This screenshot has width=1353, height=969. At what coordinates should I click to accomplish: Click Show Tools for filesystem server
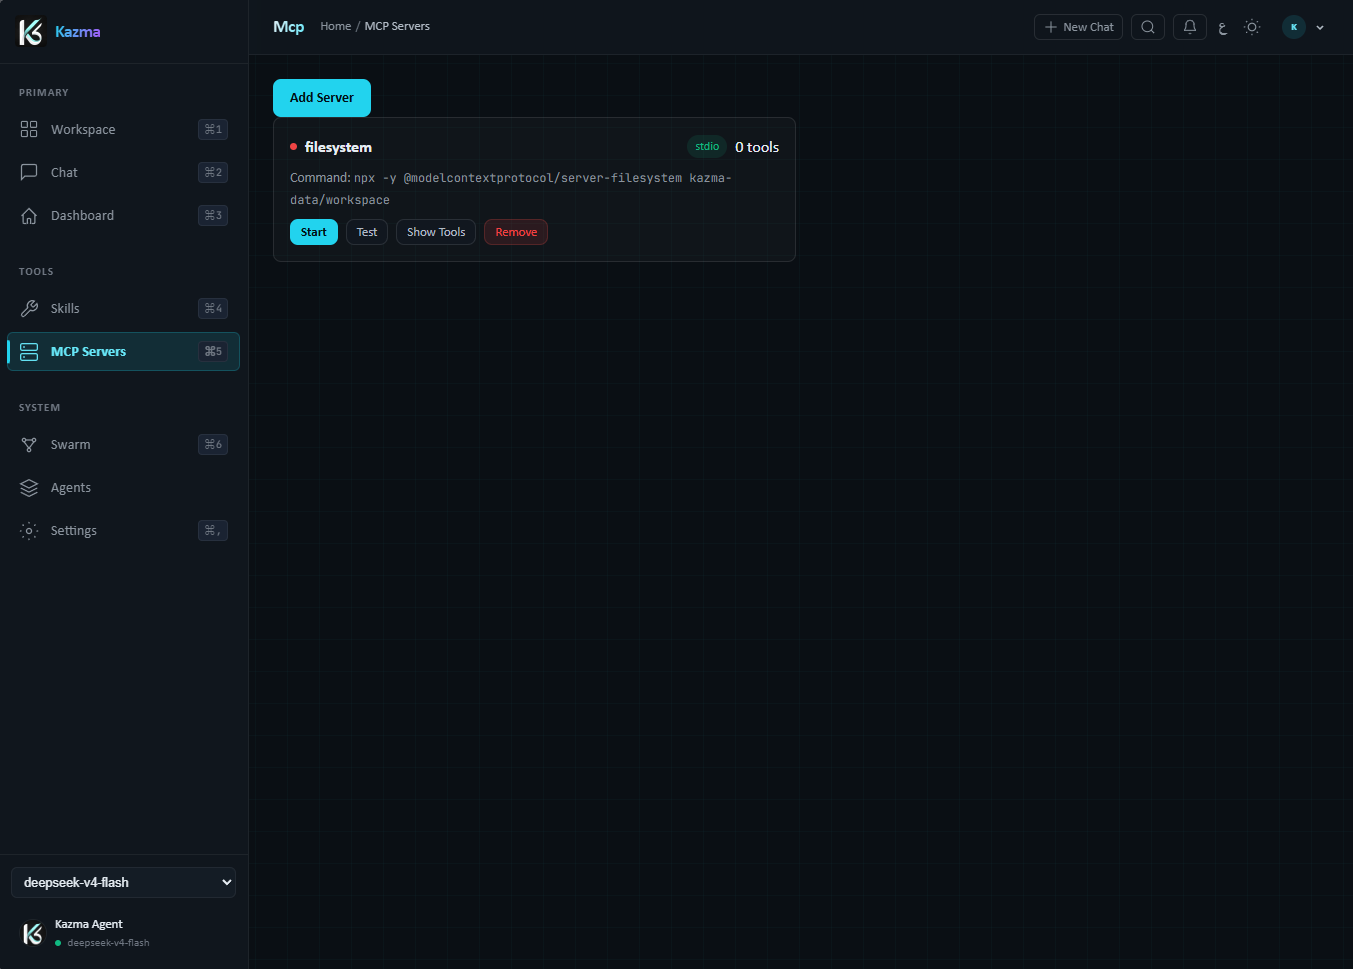tap(436, 232)
